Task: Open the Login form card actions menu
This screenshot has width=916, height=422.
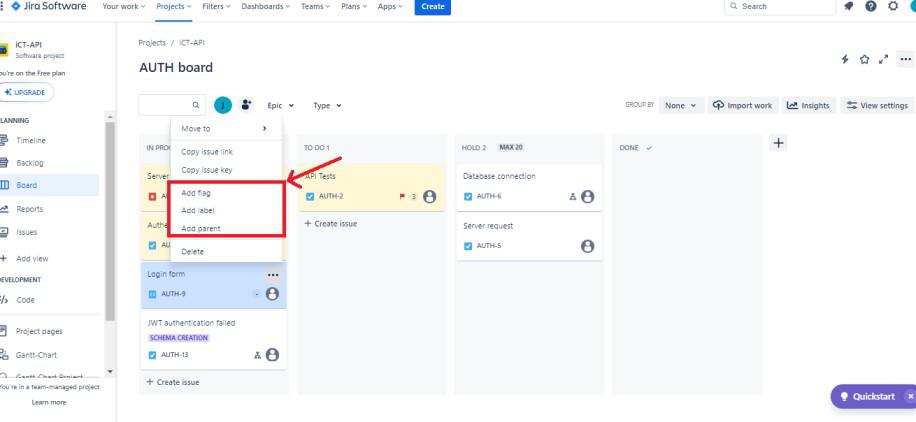Action: 273,275
